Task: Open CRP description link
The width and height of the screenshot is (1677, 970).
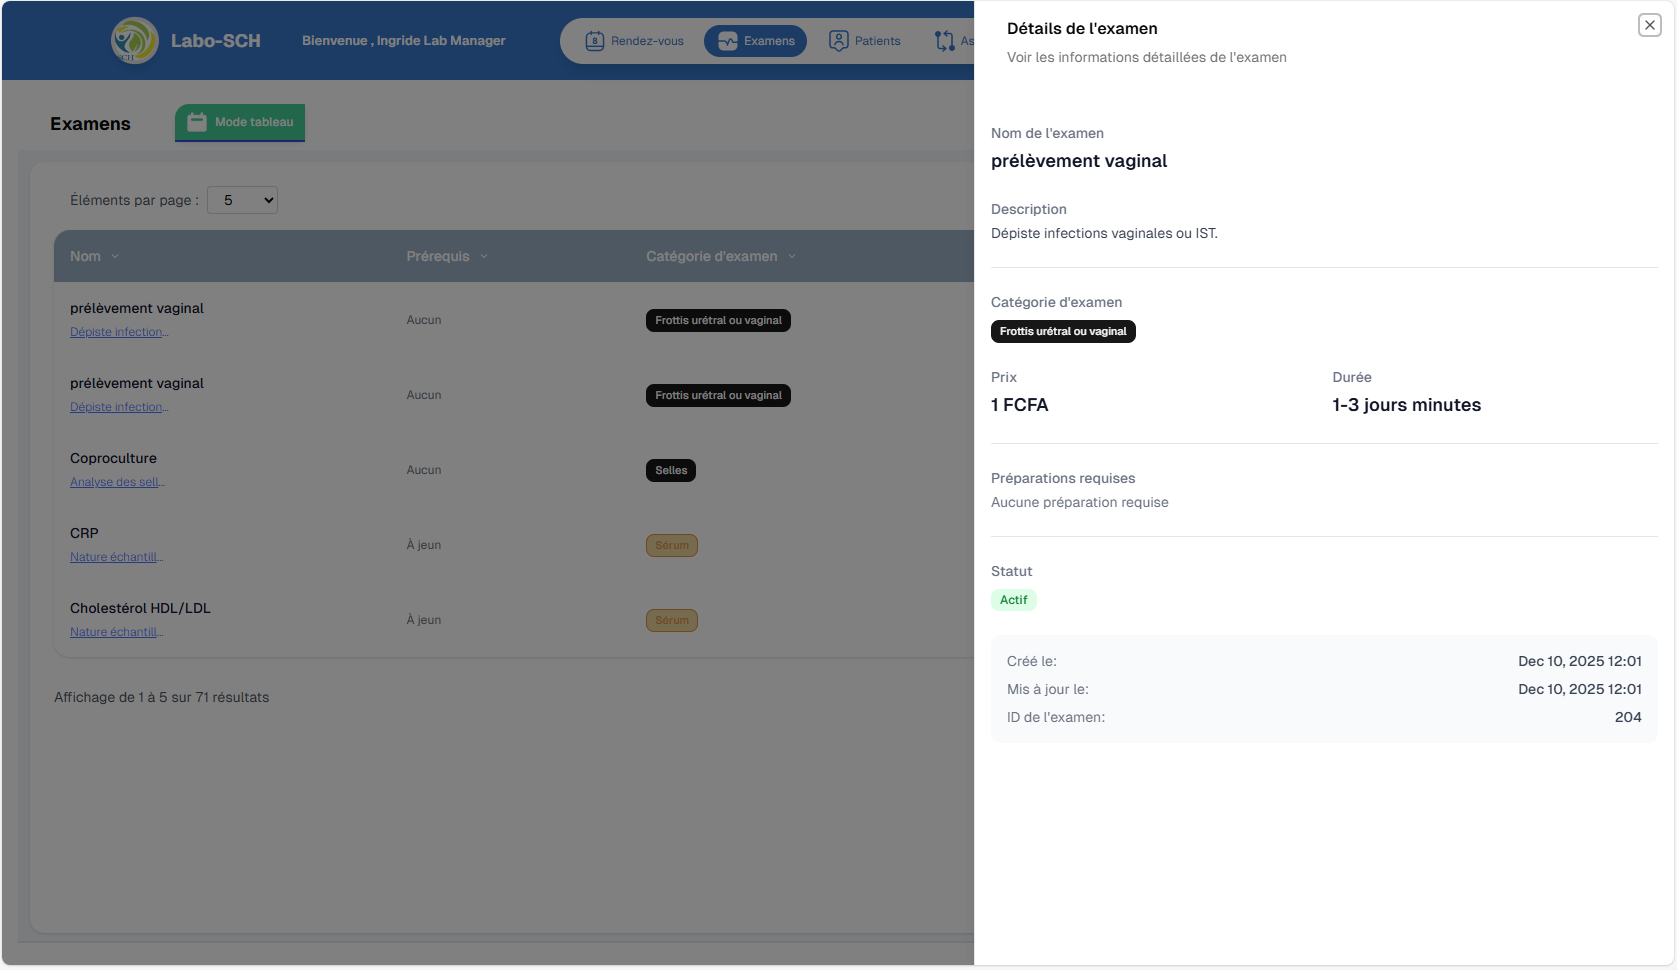Action: [116, 557]
